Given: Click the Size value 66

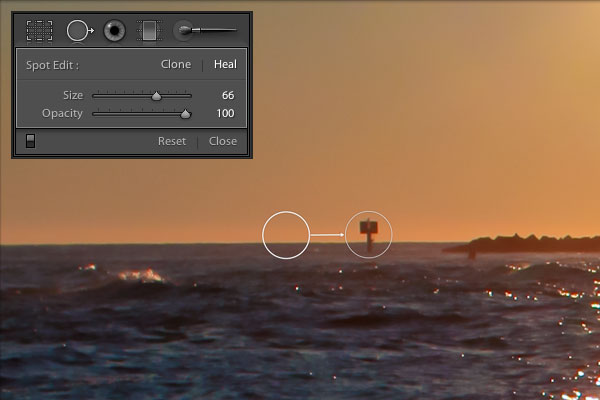Looking at the screenshot, I should [x=228, y=95].
